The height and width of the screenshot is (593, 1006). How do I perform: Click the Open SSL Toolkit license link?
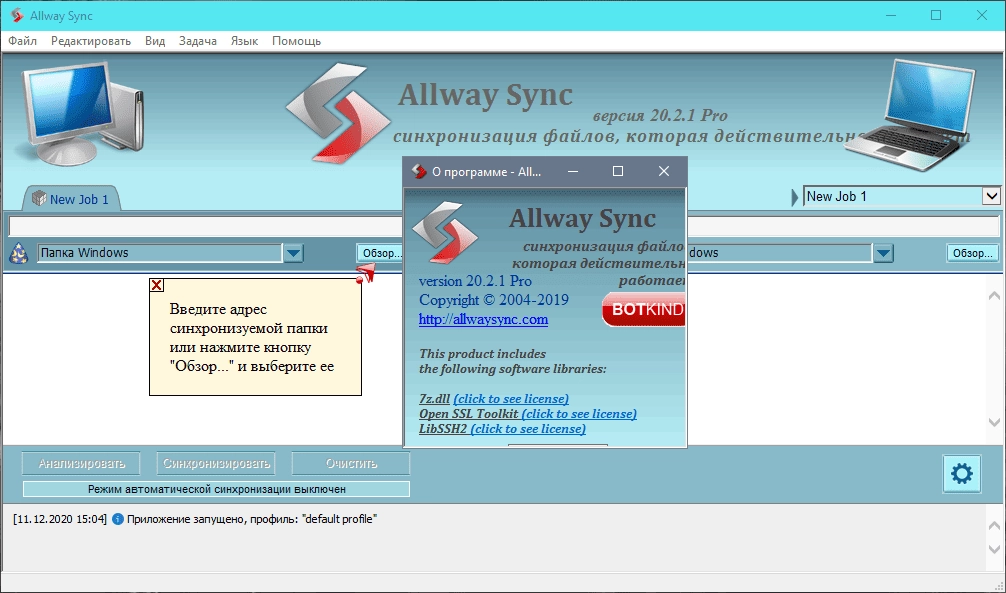579,413
